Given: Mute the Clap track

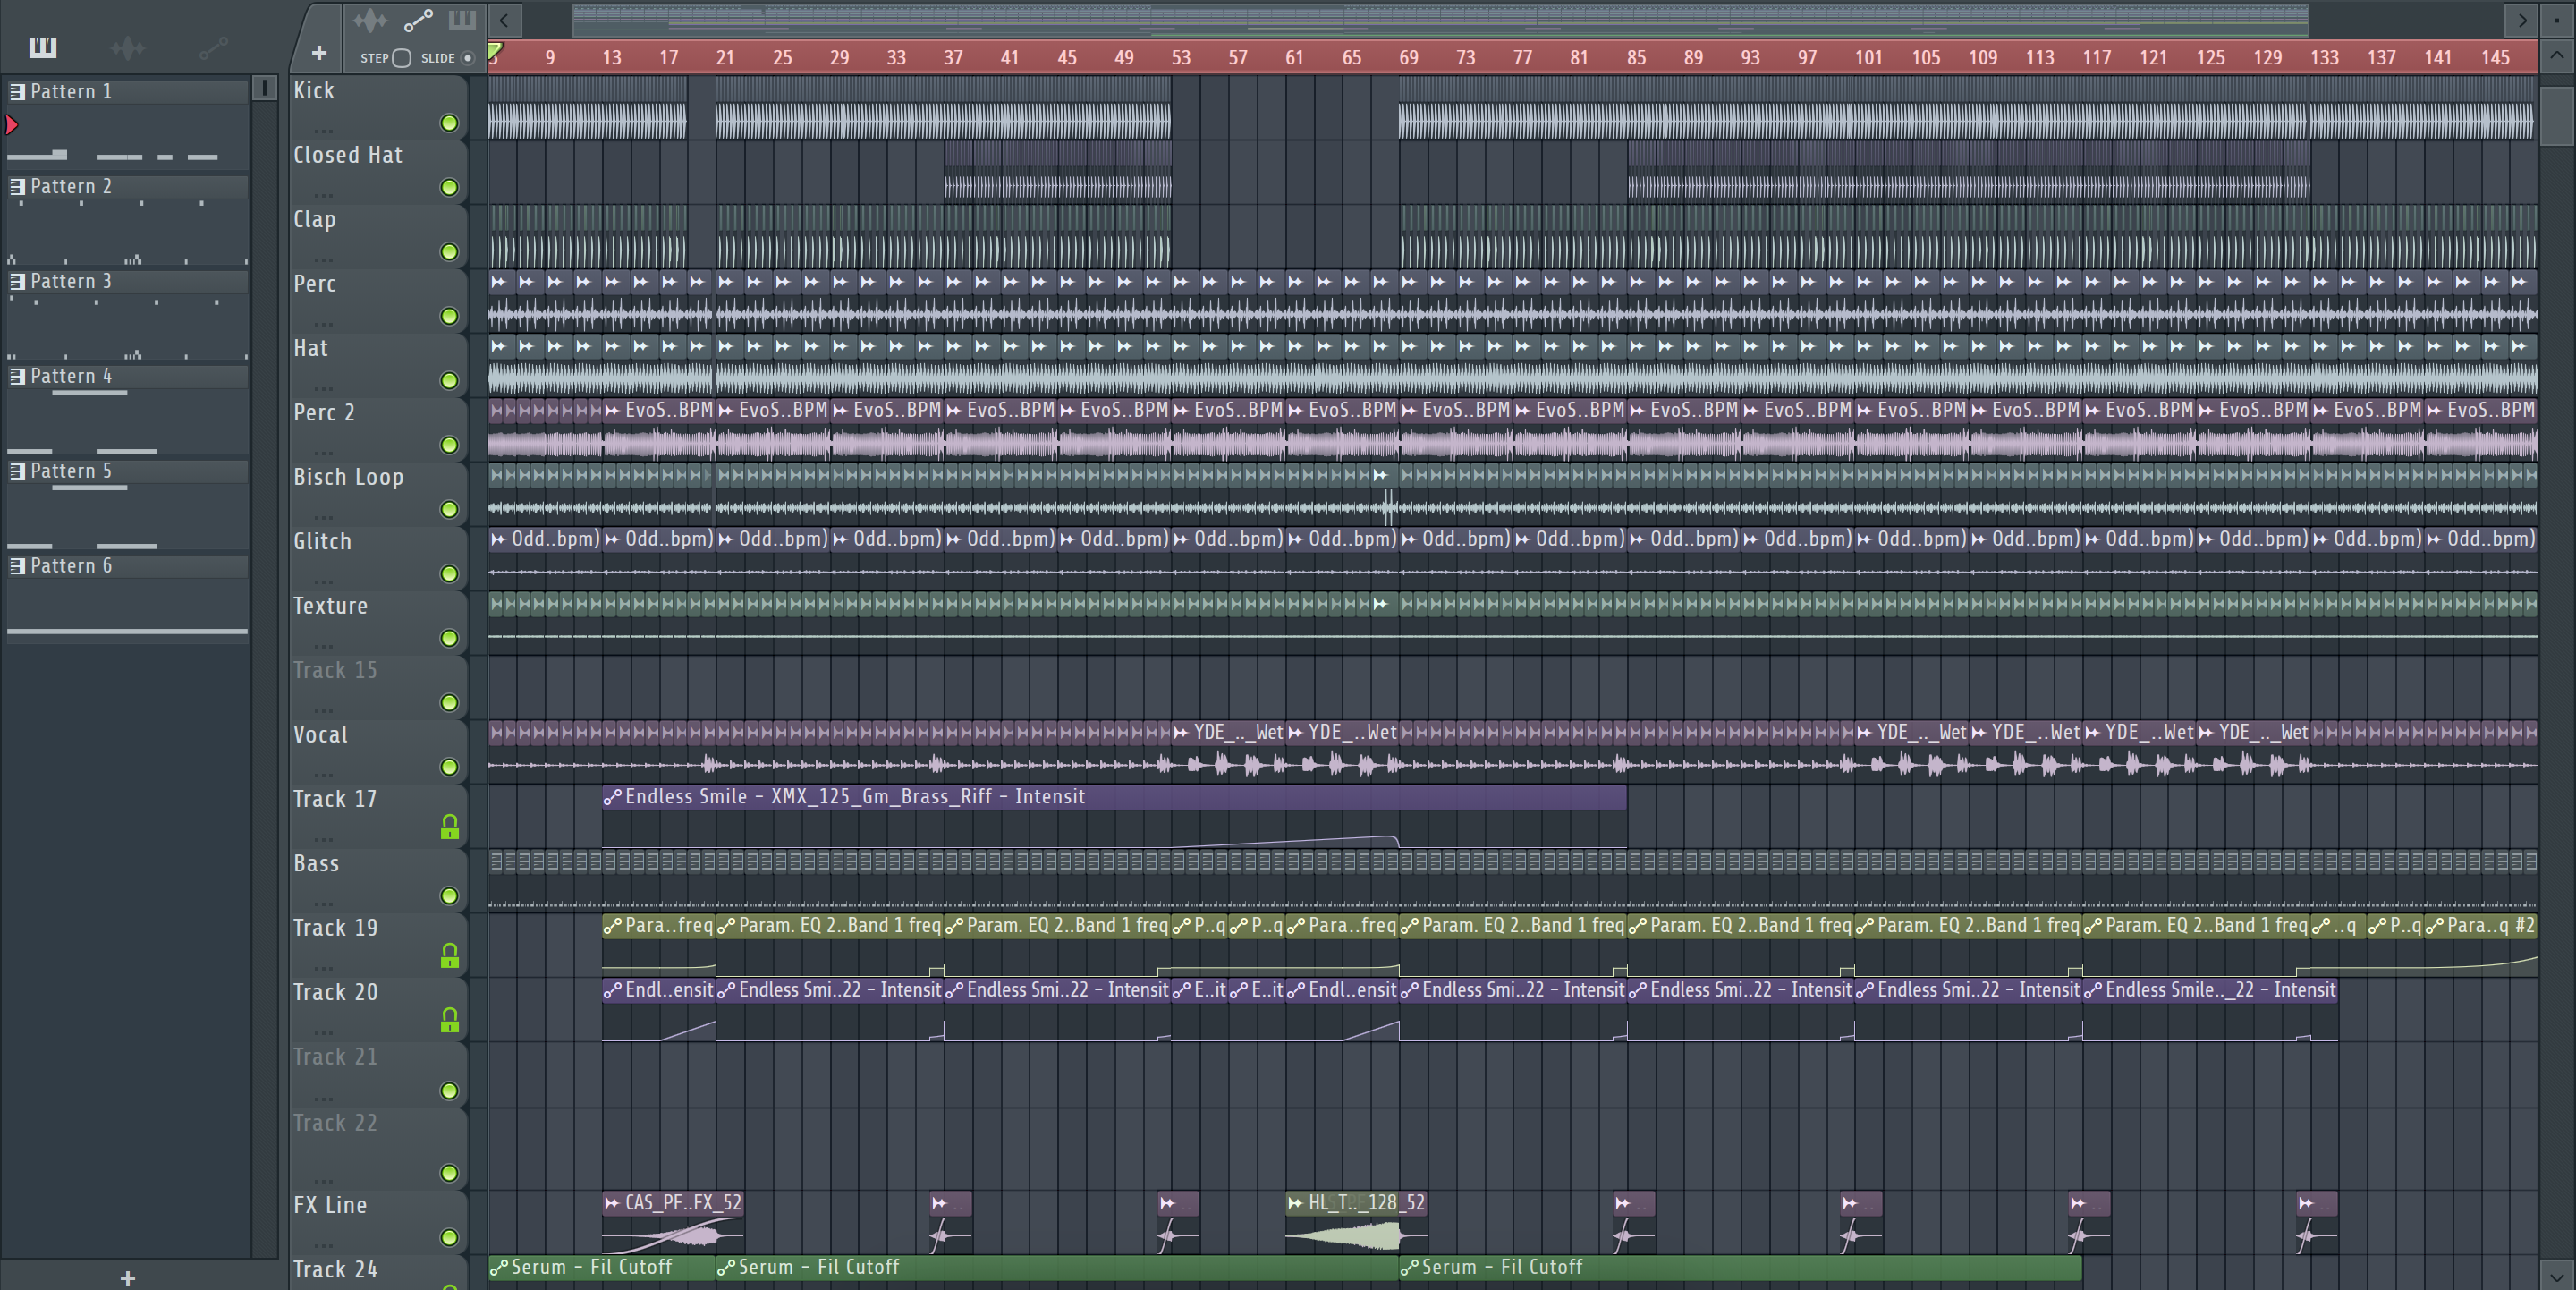Looking at the screenshot, I should [449, 252].
